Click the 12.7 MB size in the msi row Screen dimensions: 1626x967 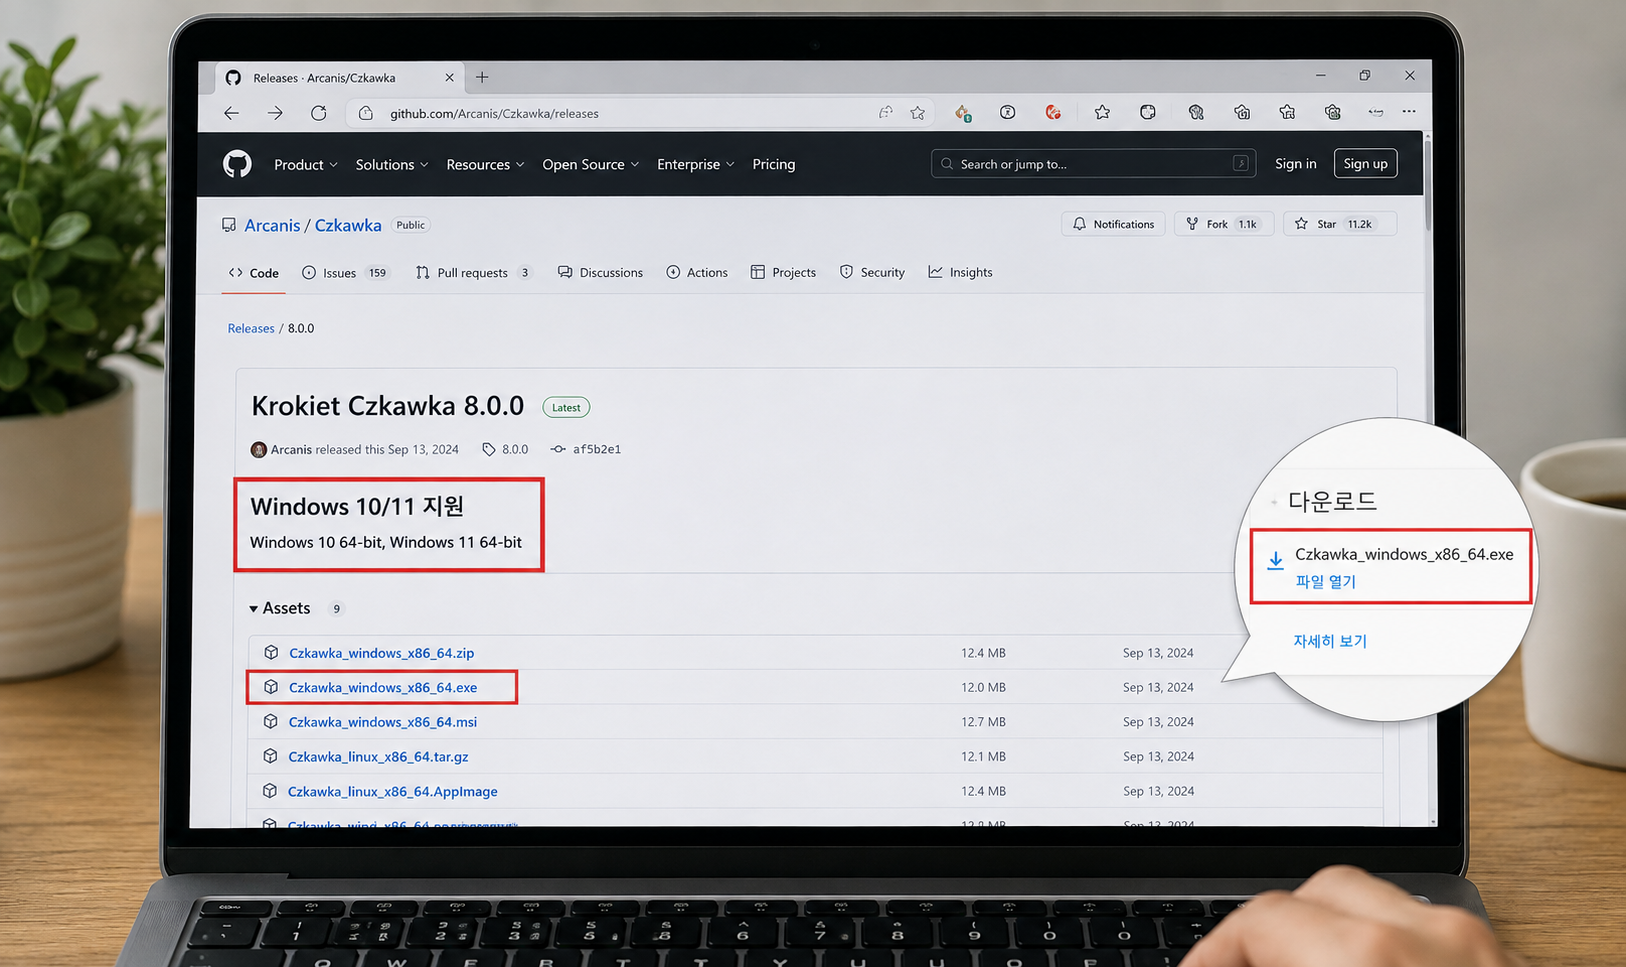[x=983, y=721]
